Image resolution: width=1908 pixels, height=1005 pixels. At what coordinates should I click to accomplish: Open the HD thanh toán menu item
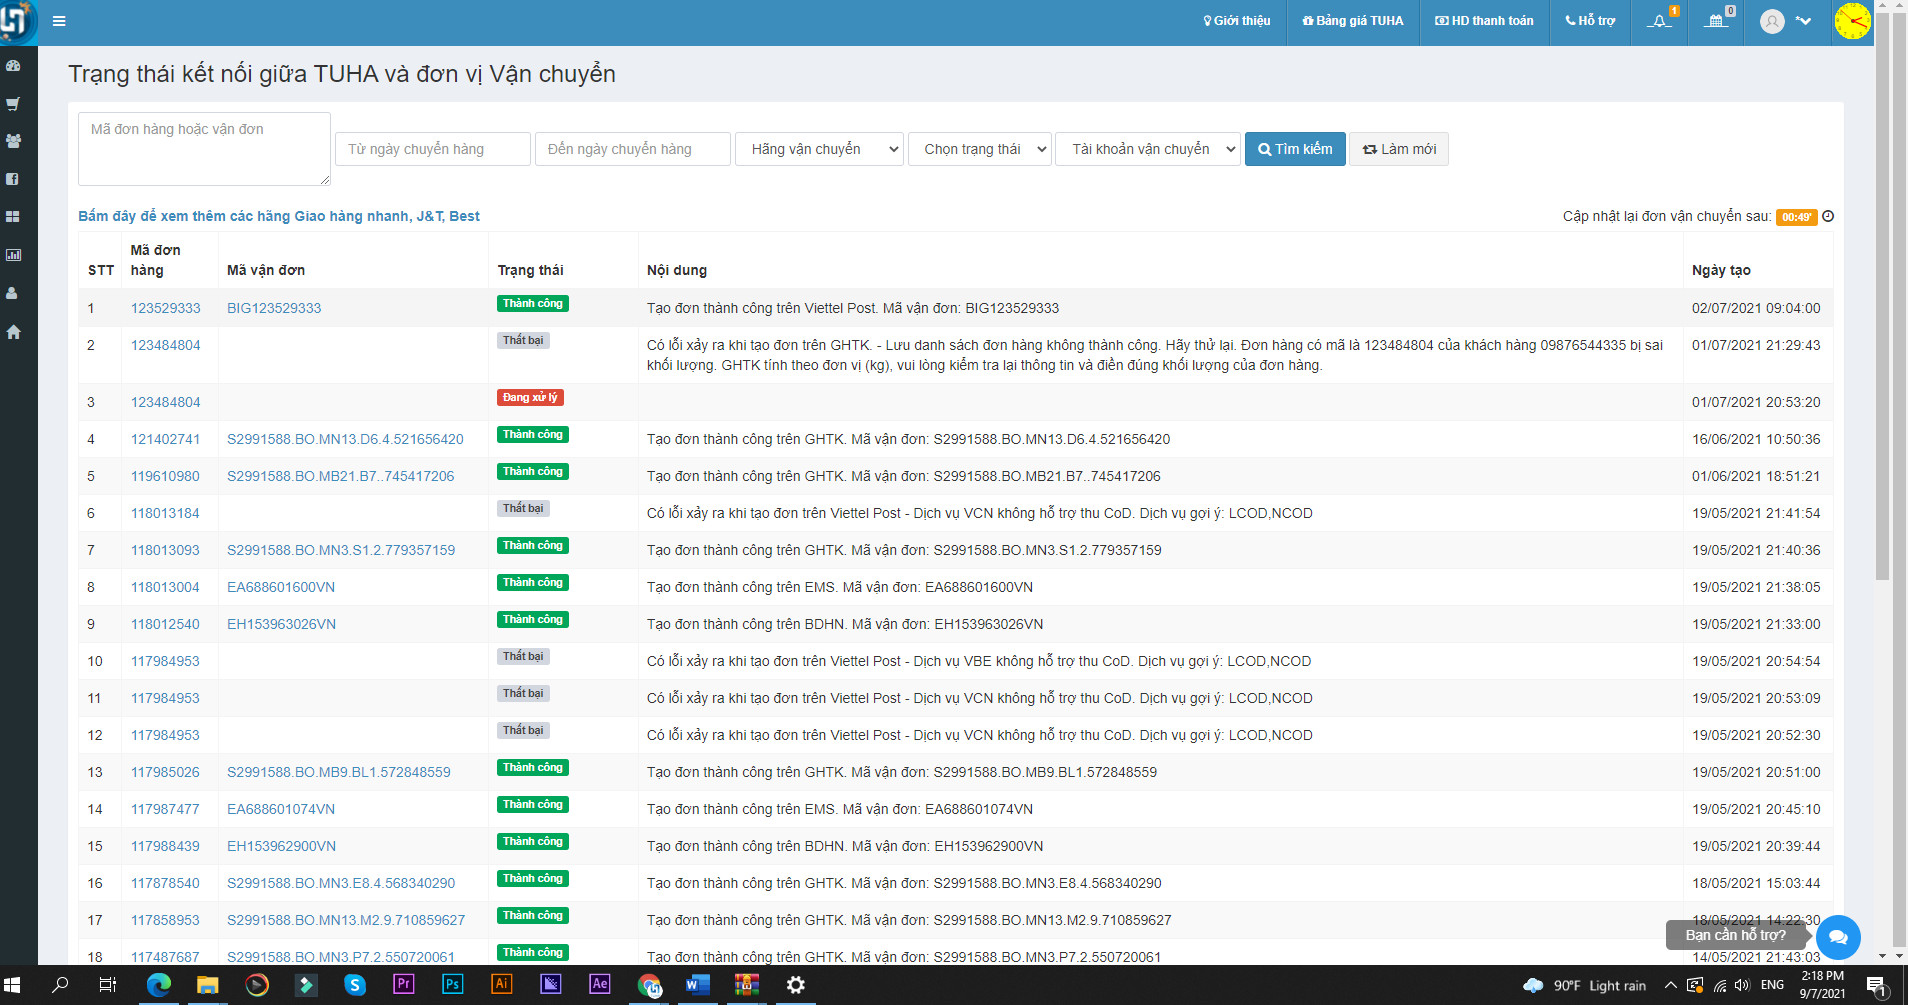pyautogui.click(x=1484, y=21)
